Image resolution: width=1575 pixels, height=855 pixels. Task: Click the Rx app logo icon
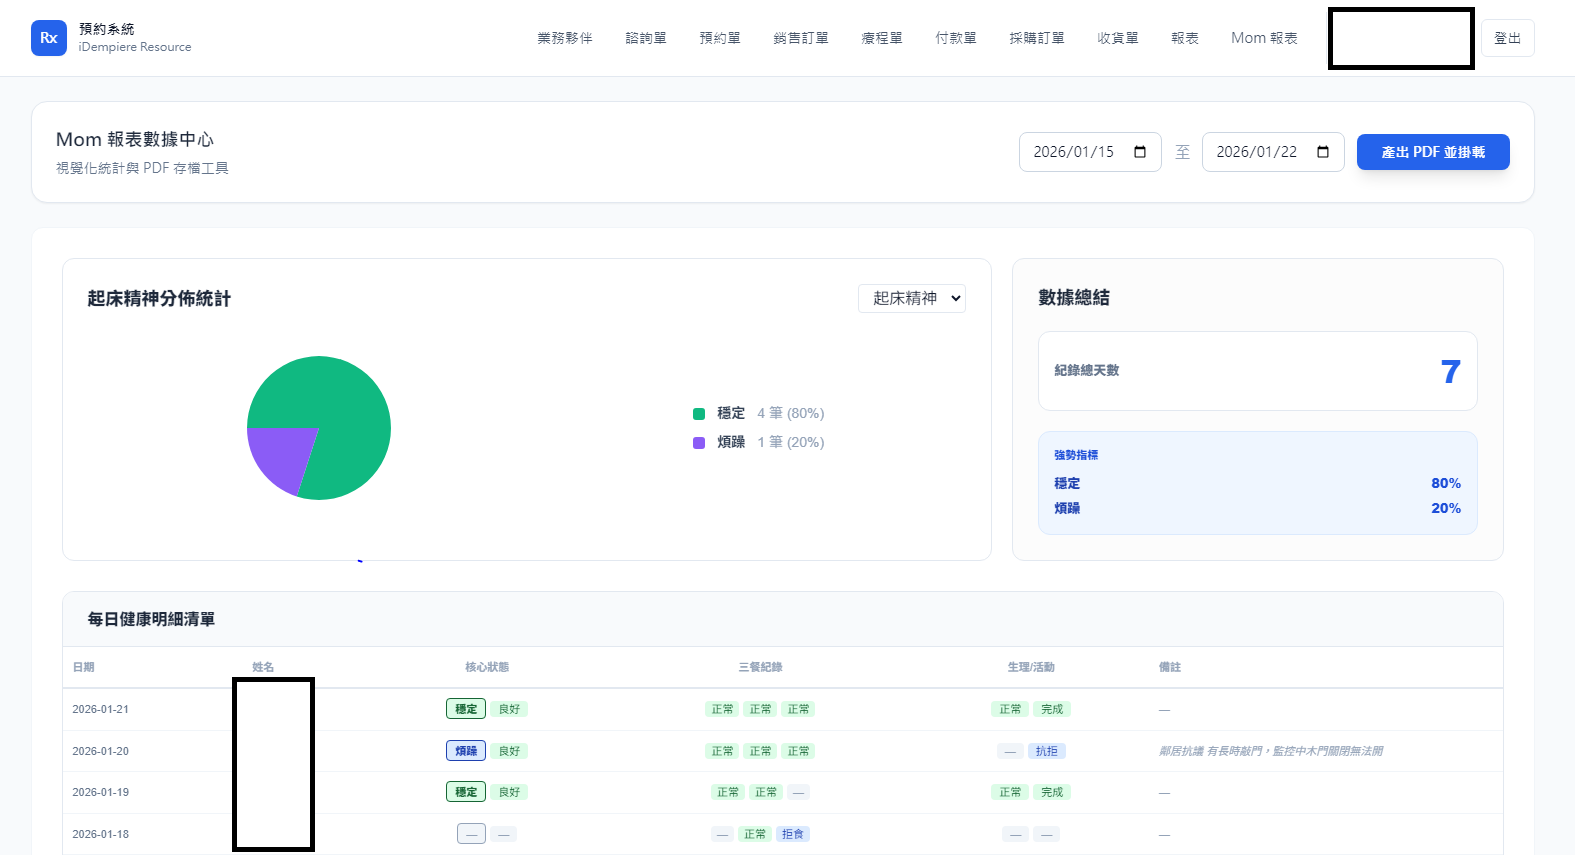coord(48,38)
